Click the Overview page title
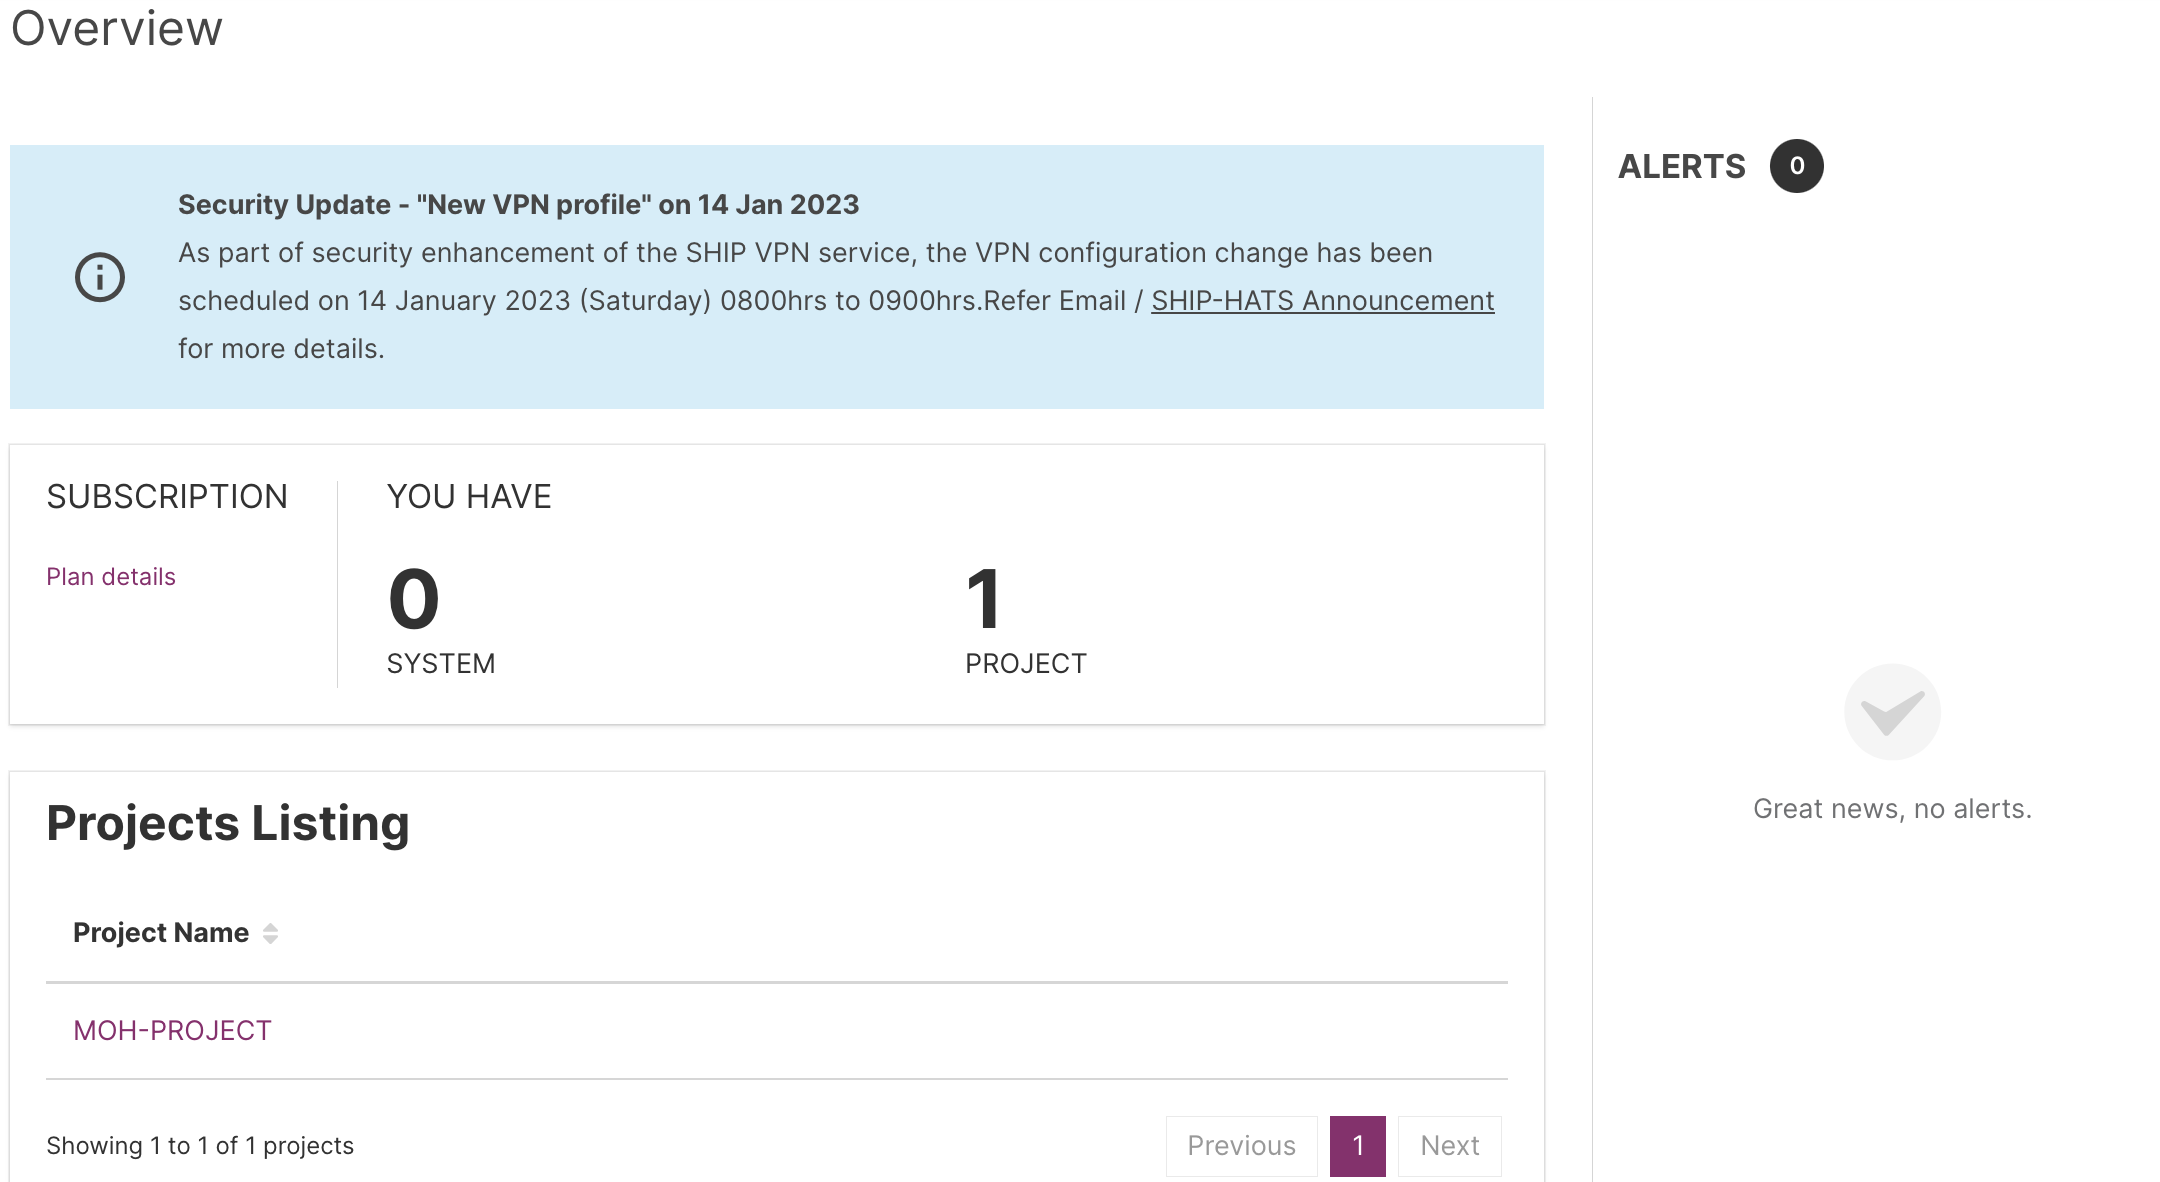This screenshot has height=1182, width=2160. click(x=117, y=28)
